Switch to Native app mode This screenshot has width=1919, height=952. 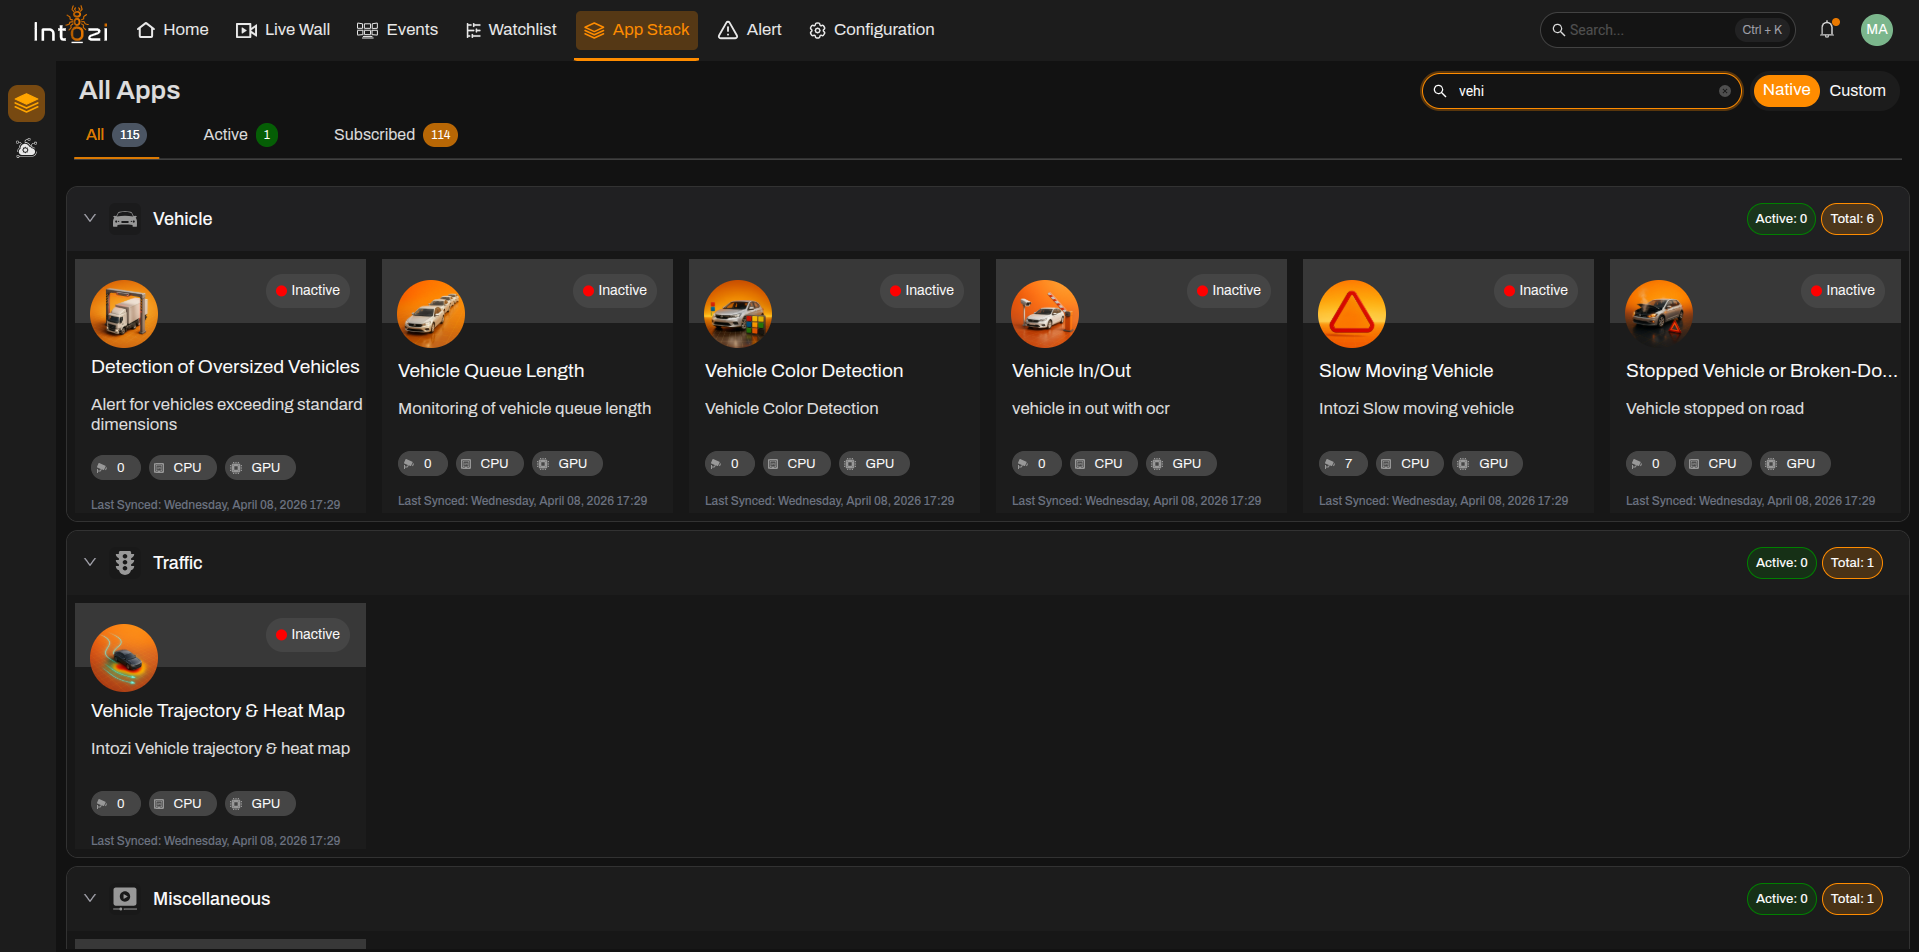1786,90
